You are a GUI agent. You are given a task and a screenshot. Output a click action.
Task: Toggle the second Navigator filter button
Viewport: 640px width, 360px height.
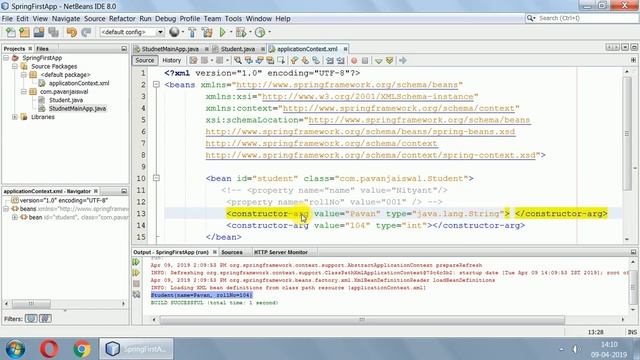(45, 318)
